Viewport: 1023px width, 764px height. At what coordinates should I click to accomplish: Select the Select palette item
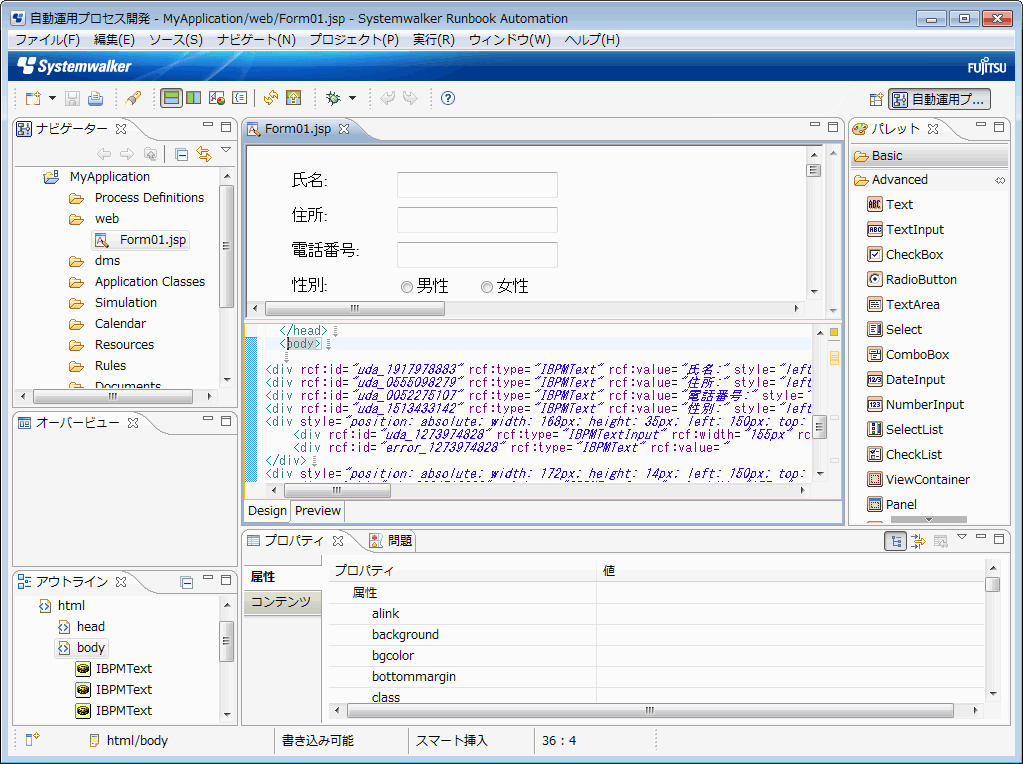(894, 329)
